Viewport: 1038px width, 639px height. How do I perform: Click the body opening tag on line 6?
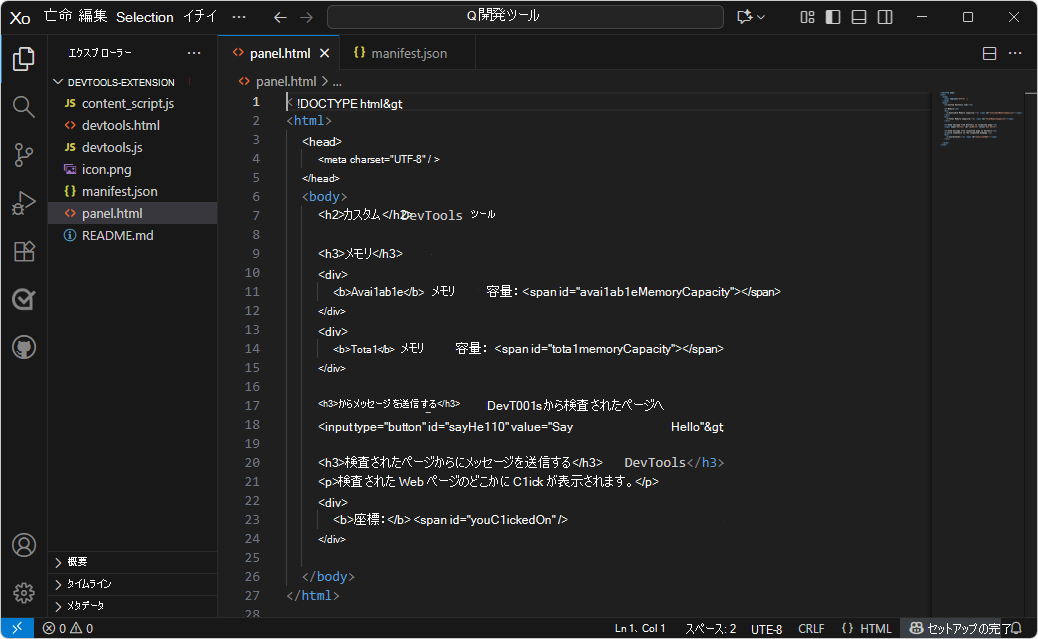pyautogui.click(x=324, y=197)
